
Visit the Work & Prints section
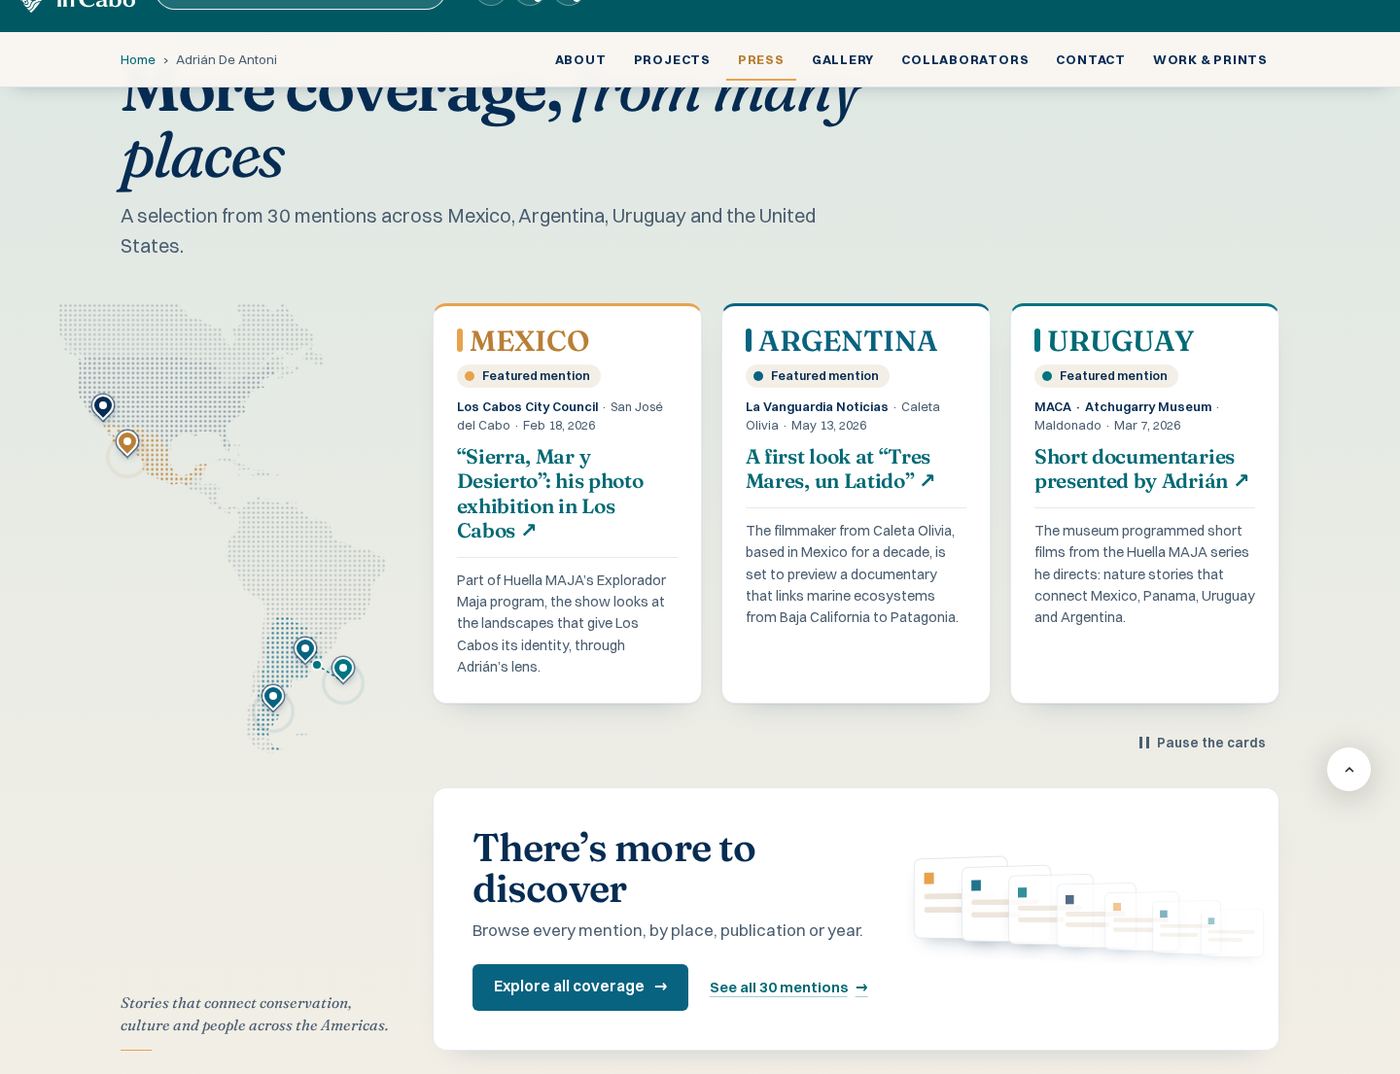(x=1210, y=60)
